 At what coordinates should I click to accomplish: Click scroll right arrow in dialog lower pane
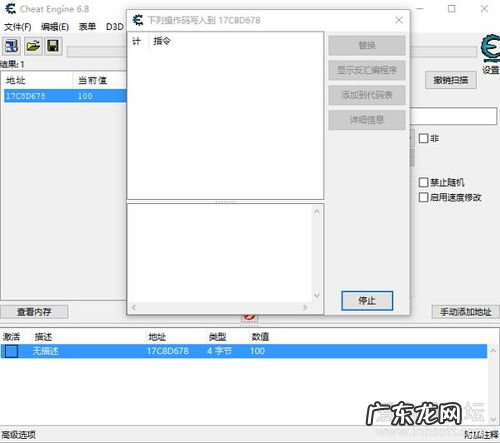[x=305, y=307]
